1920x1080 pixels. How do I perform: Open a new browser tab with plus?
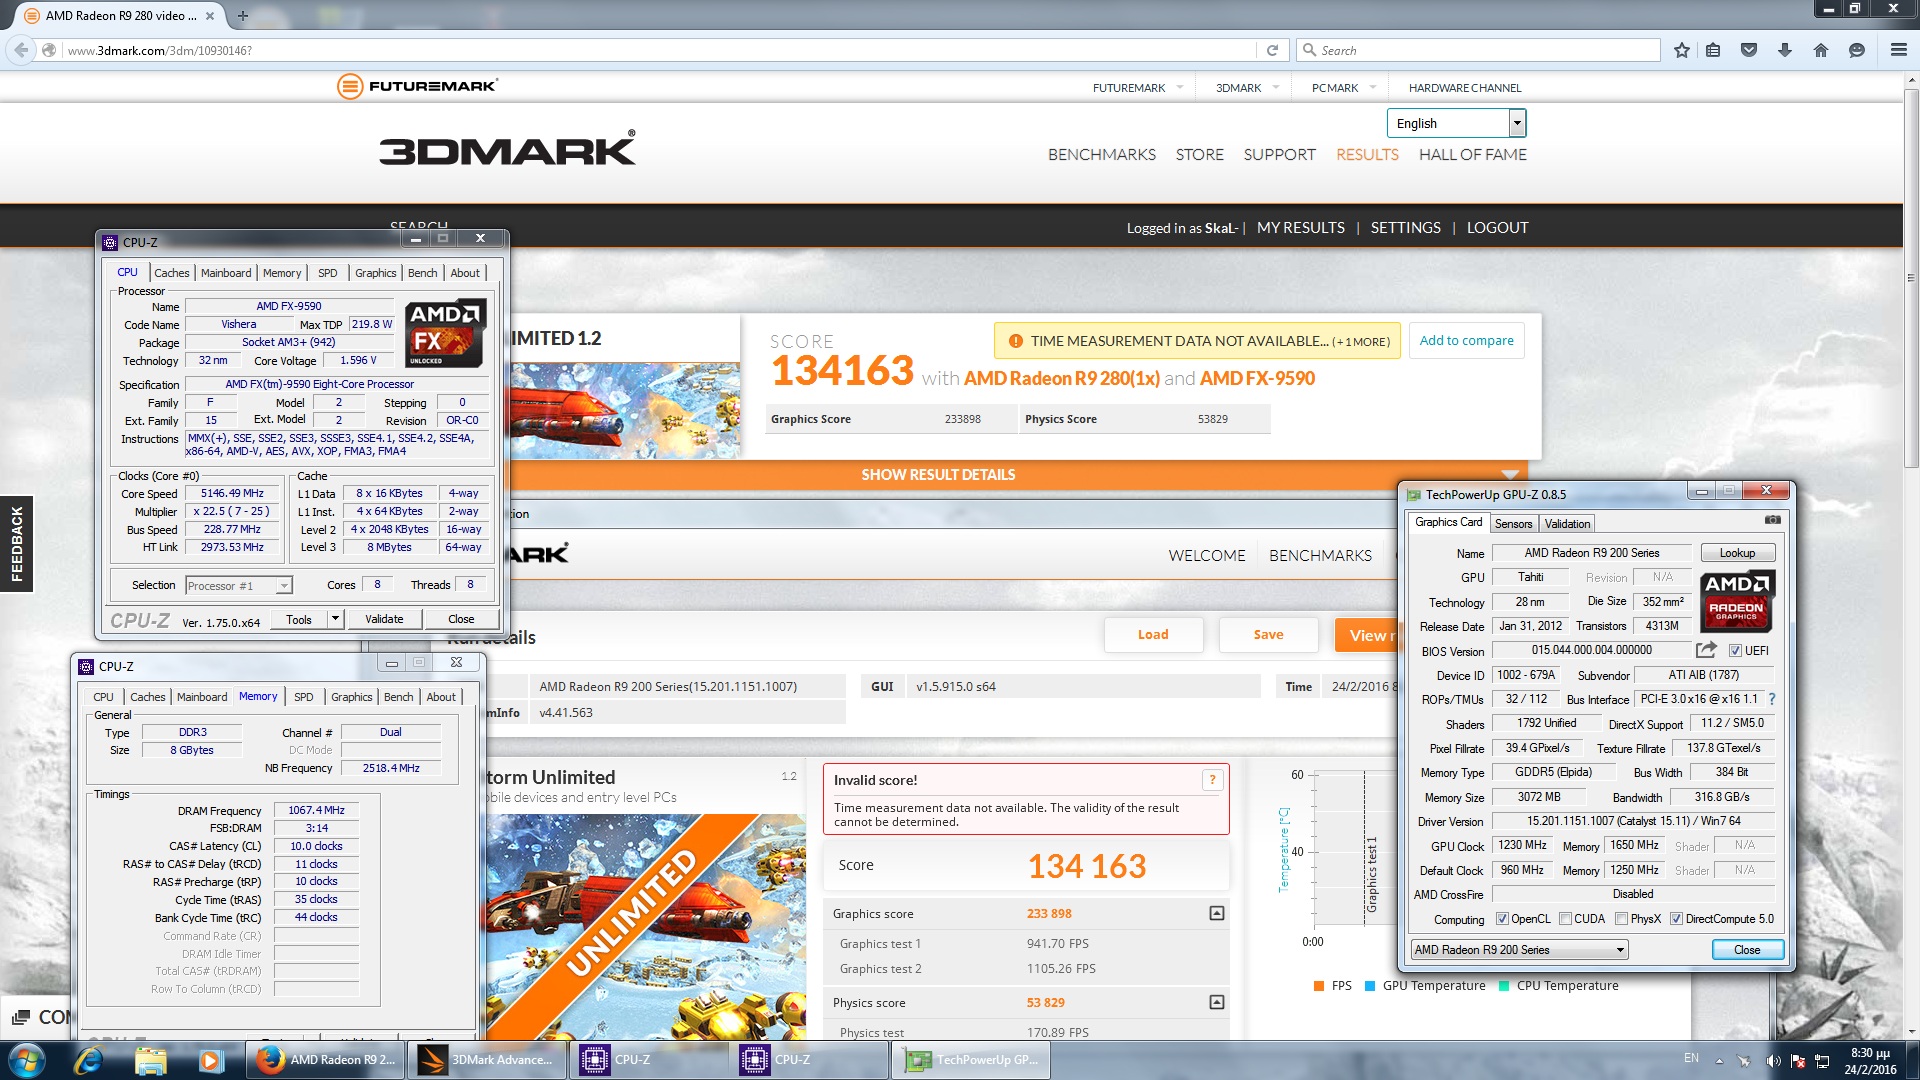(242, 15)
